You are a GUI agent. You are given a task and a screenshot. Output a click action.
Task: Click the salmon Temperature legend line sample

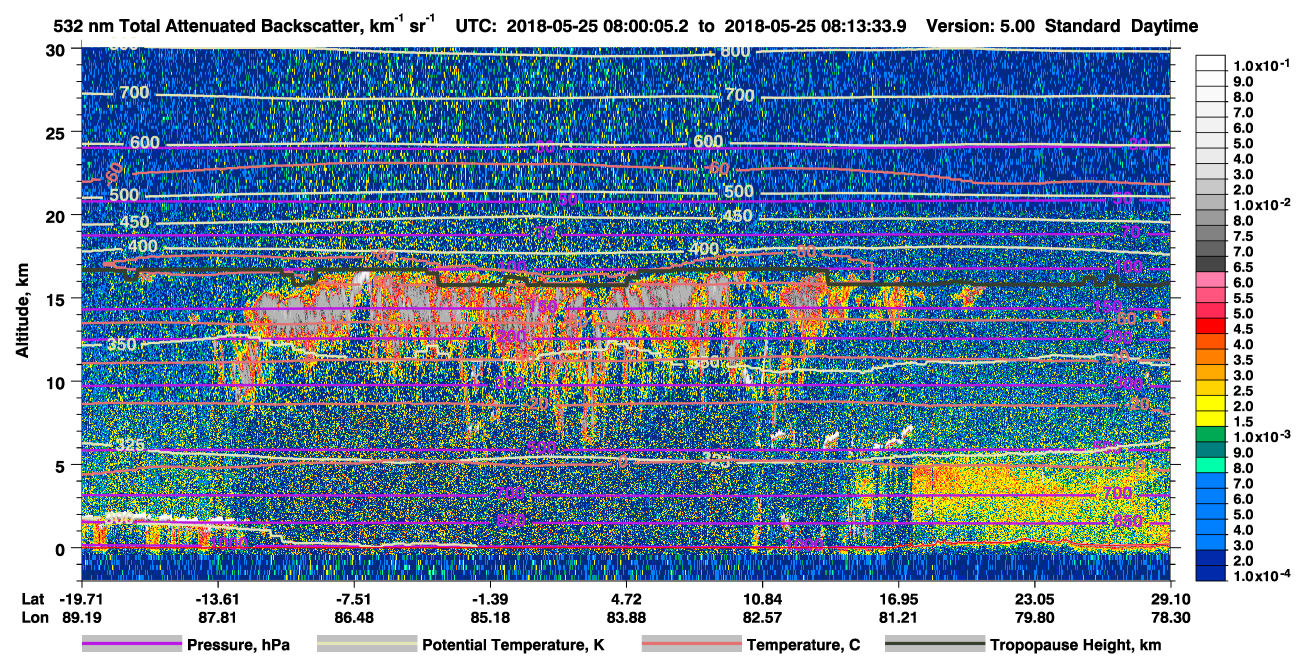(x=691, y=645)
